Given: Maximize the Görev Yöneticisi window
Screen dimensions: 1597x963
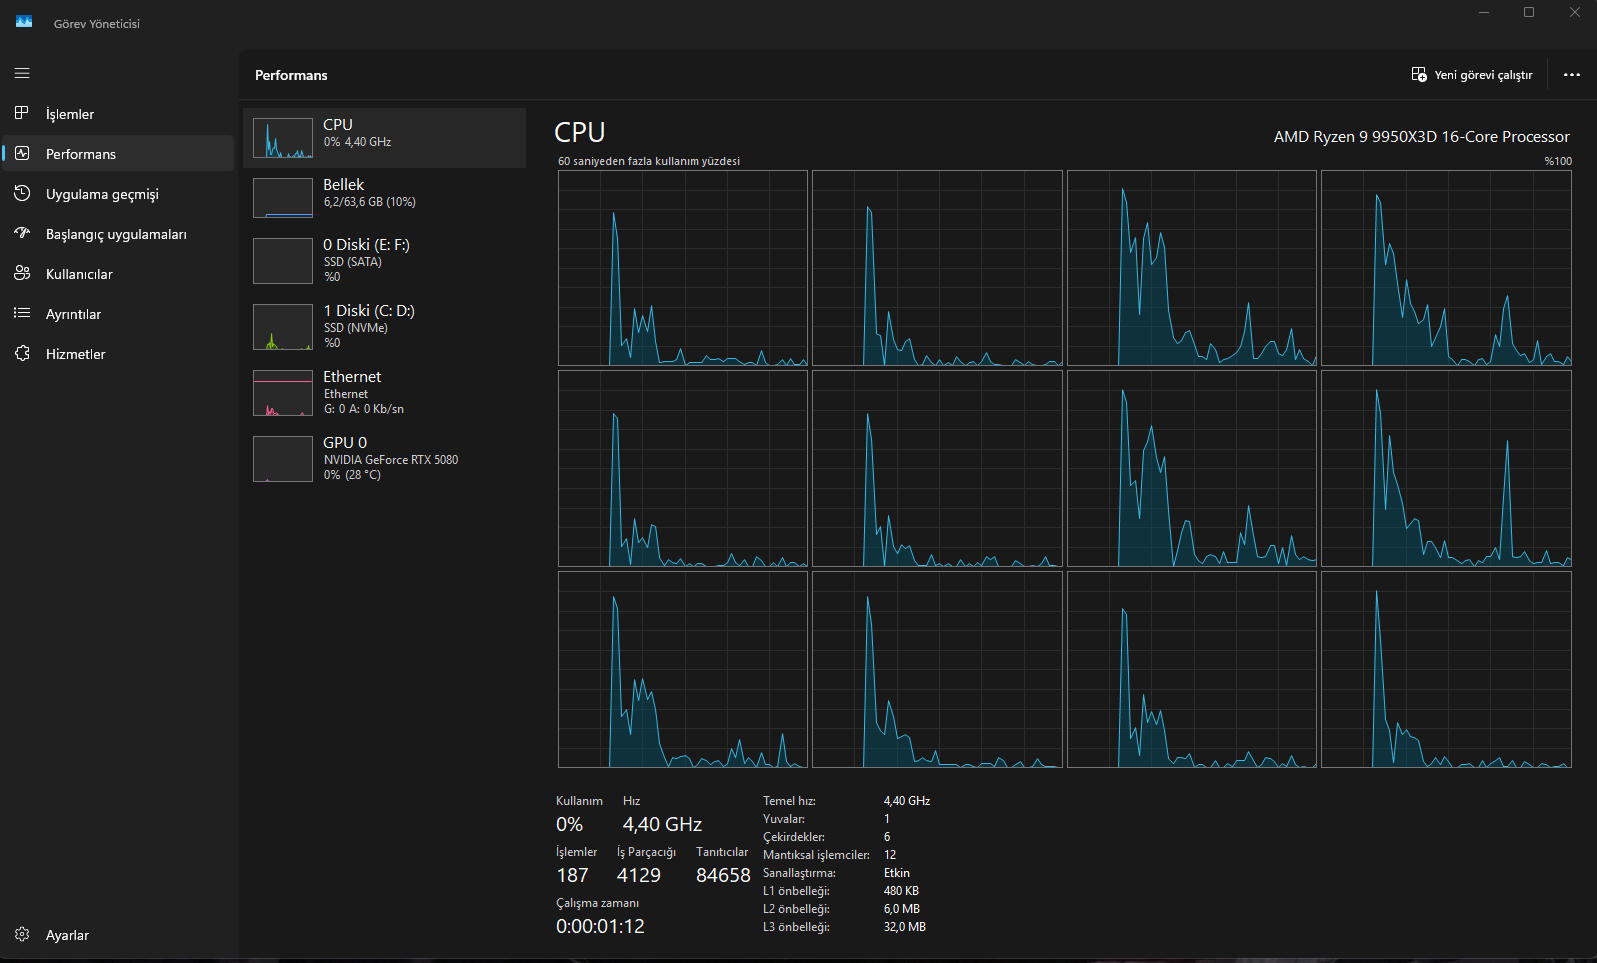Looking at the screenshot, I should [x=1529, y=13].
